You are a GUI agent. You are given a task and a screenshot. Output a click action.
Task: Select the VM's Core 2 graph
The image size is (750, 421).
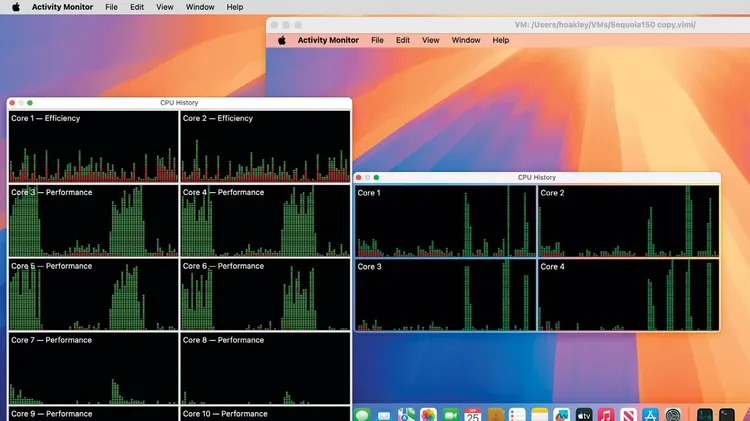click(629, 221)
